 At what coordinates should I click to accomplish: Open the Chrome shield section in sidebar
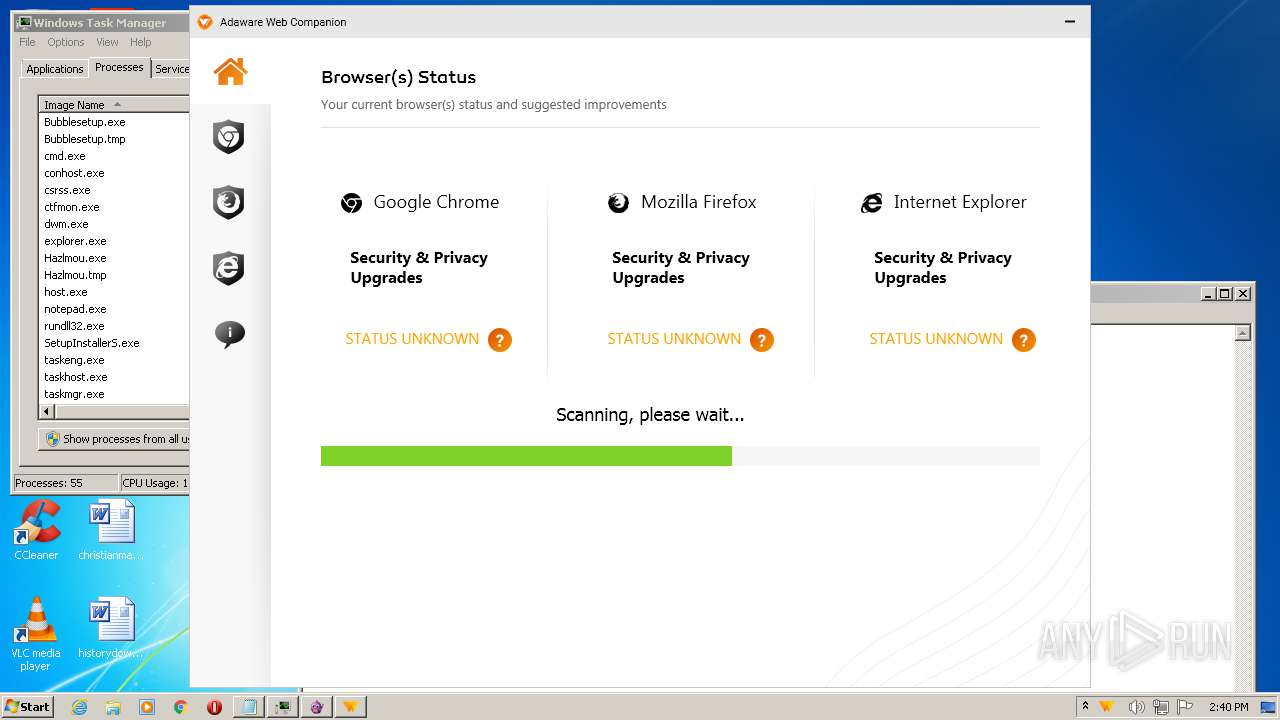coord(229,137)
